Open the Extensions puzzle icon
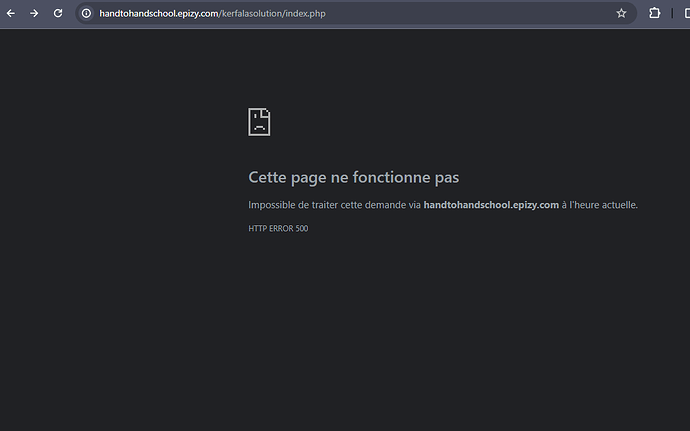 (x=655, y=13)
